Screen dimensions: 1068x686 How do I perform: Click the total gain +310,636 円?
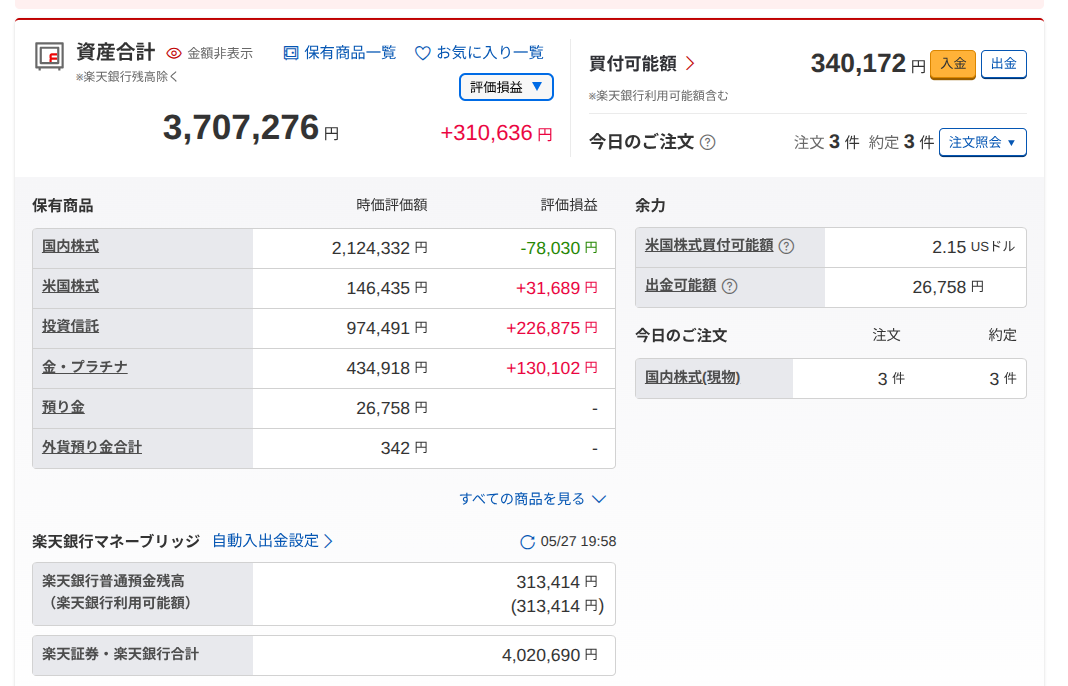coord(496,133)
